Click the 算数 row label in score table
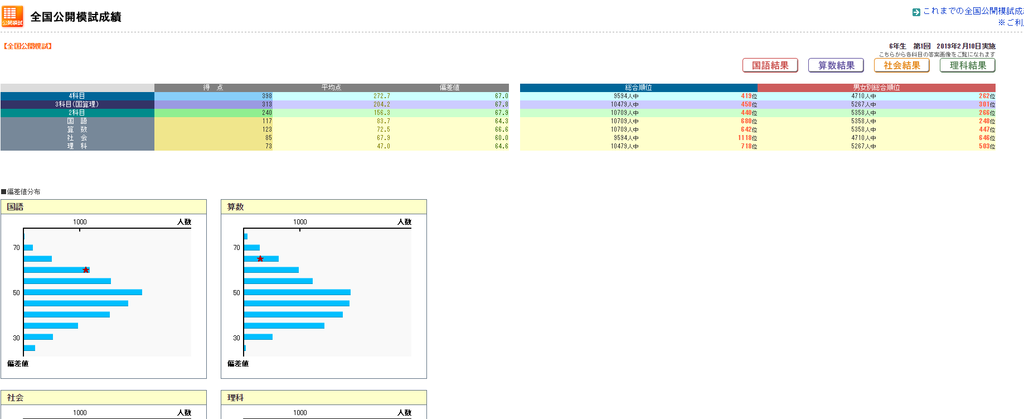This screenshot has width=1024, height=419. tap(77, 129)
